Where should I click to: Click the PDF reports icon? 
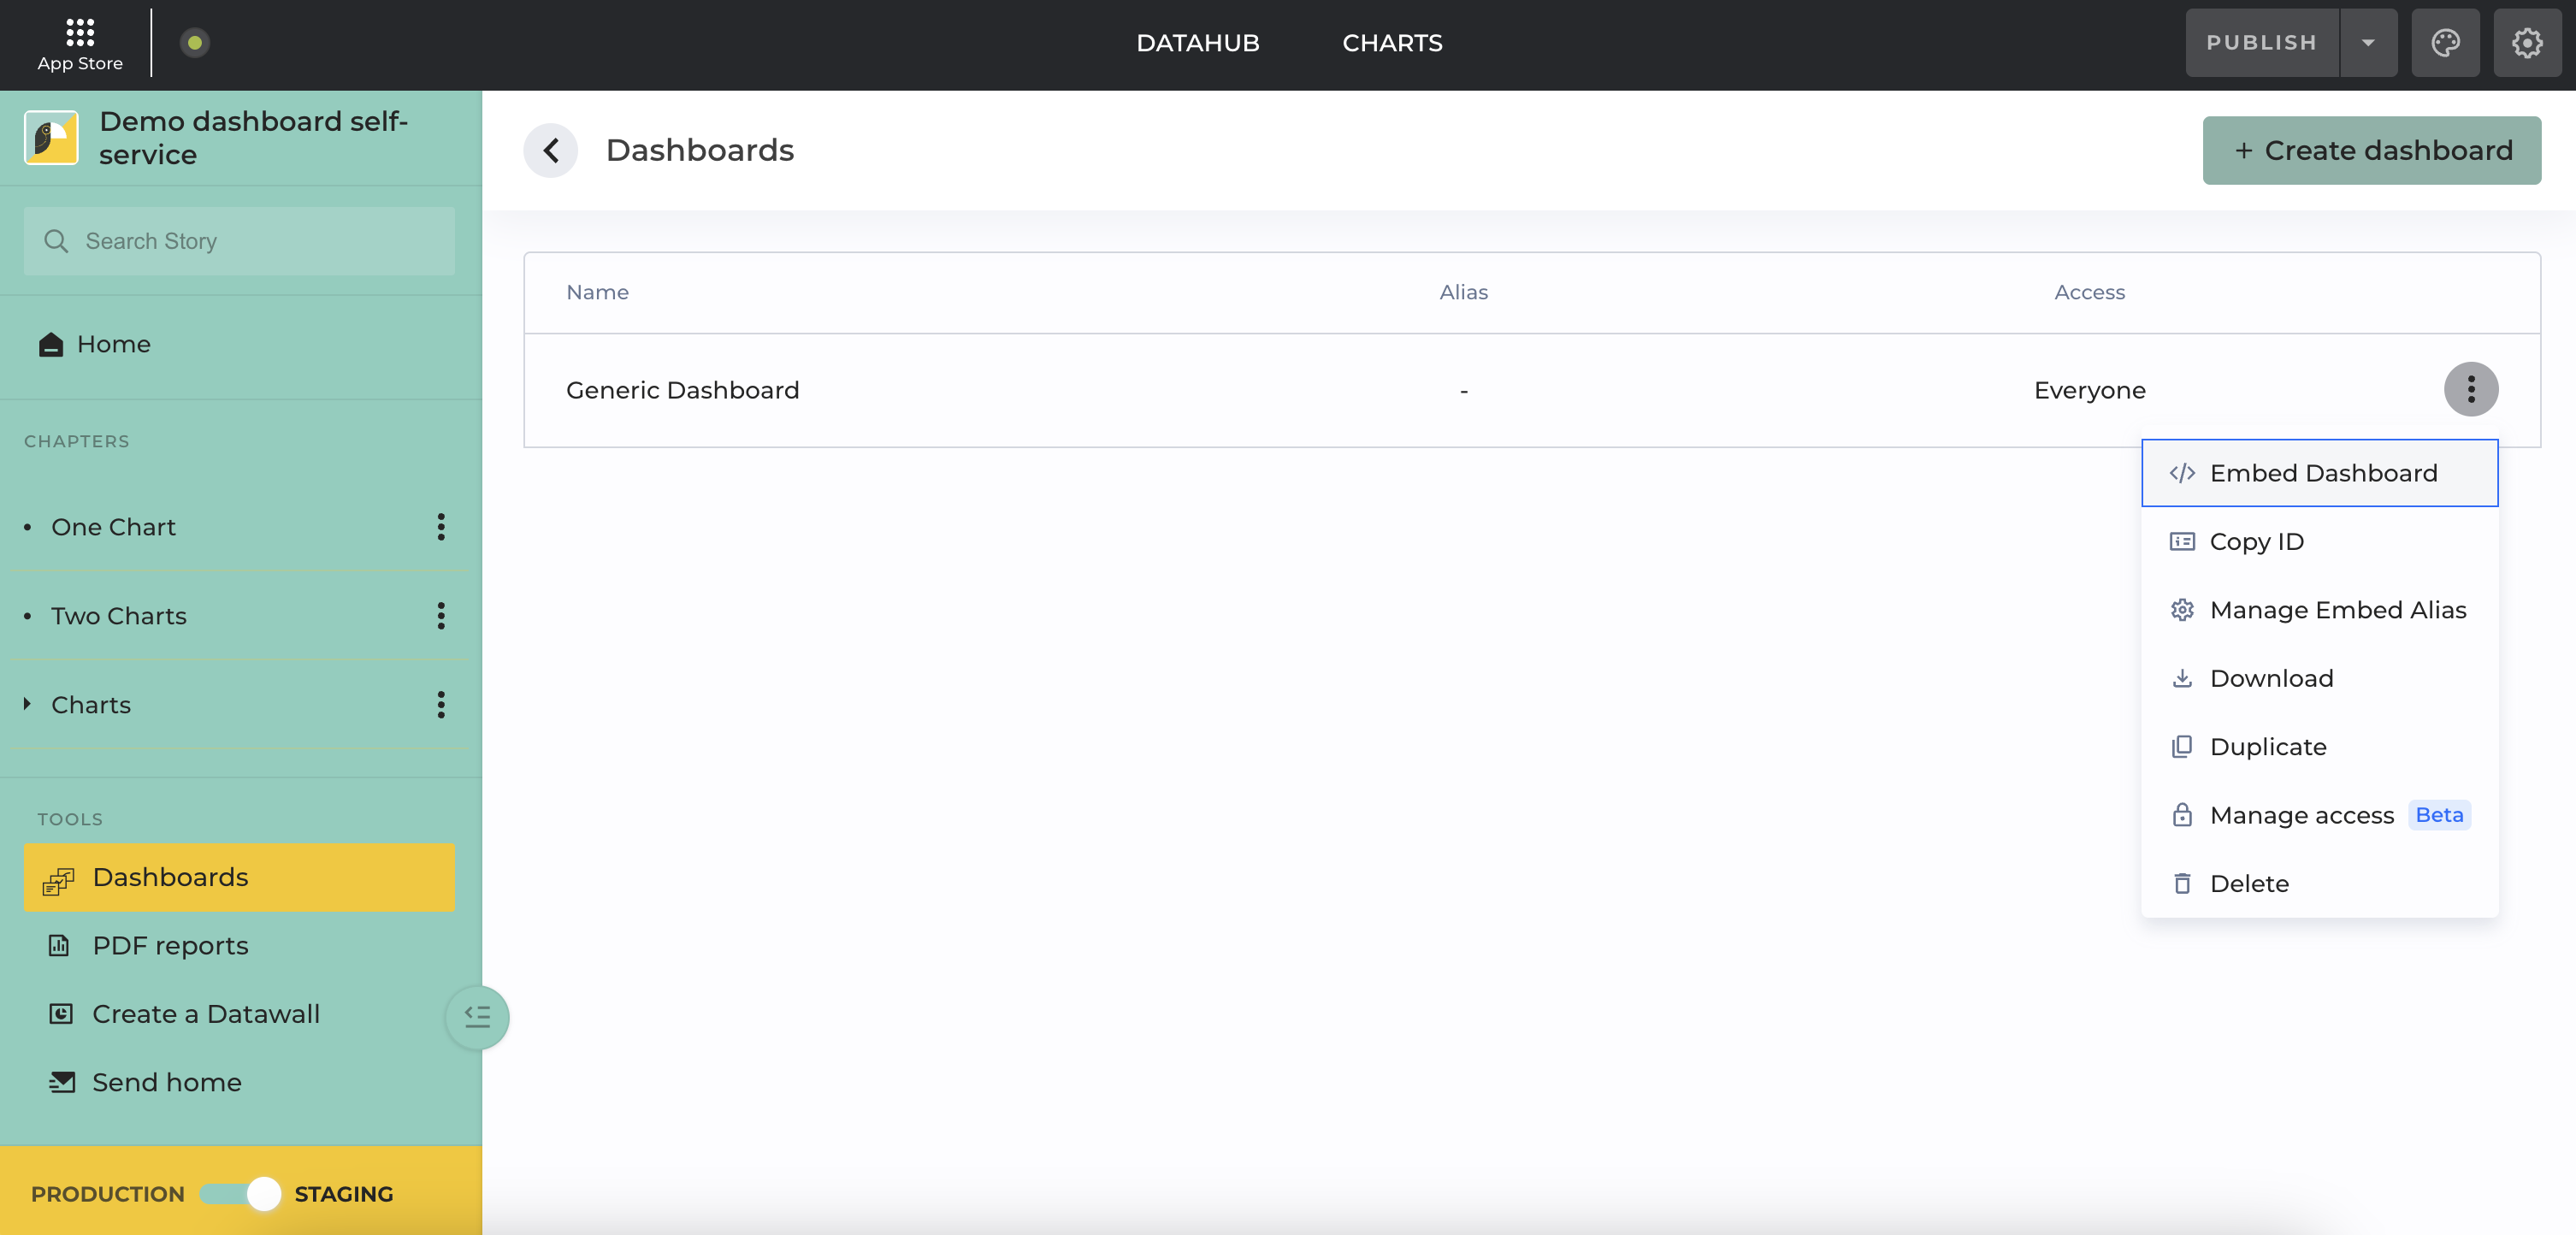[x=59, y=945]
